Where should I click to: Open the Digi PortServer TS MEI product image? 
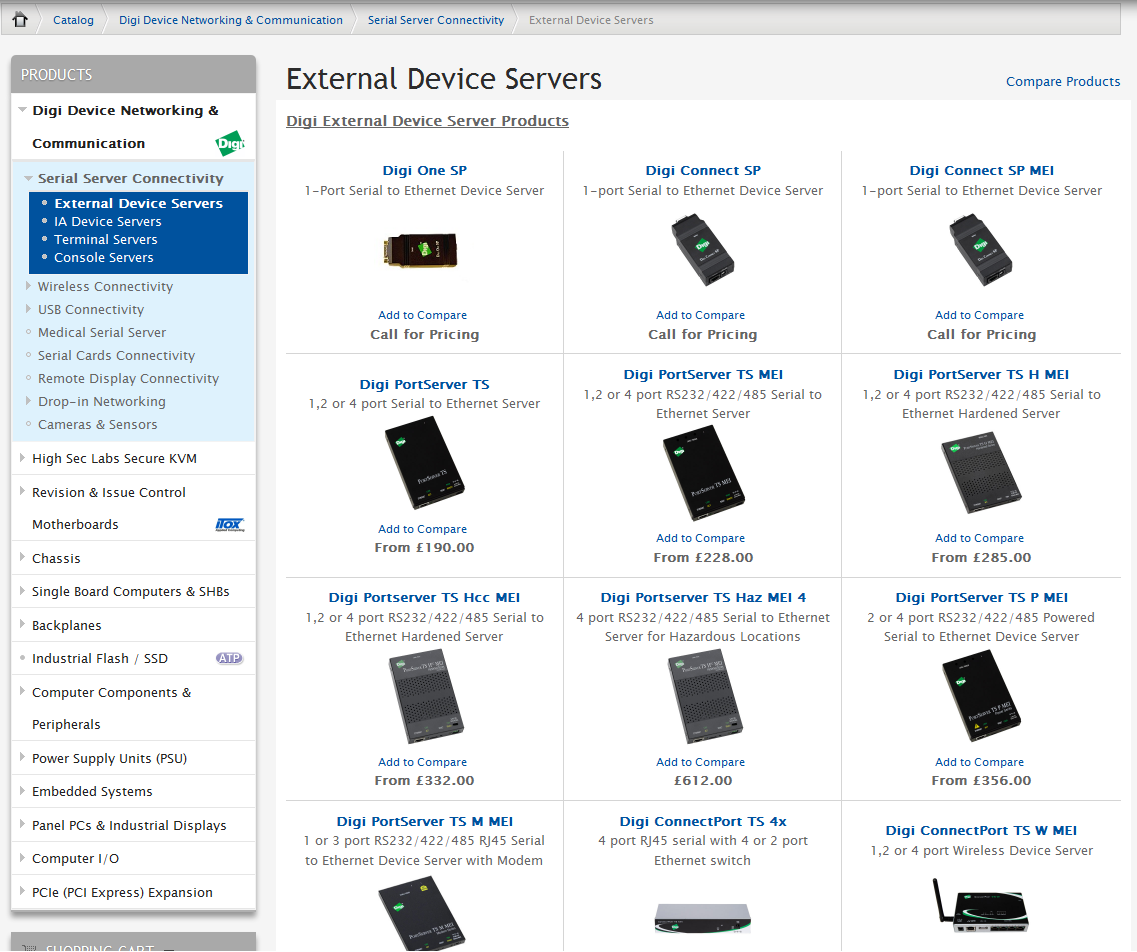[x=703, y=473]
